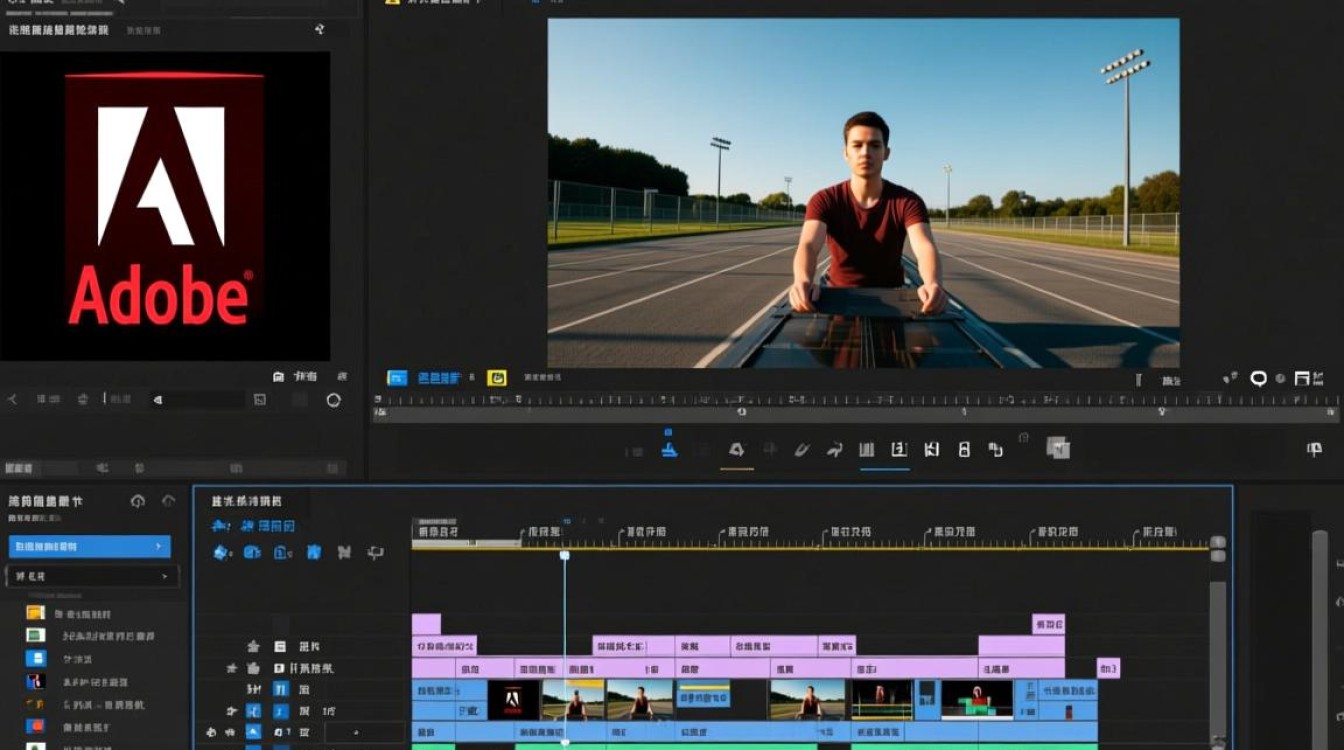
Task: Click the speech bubble icon under the program monitor
Action: click(1258, 378)
